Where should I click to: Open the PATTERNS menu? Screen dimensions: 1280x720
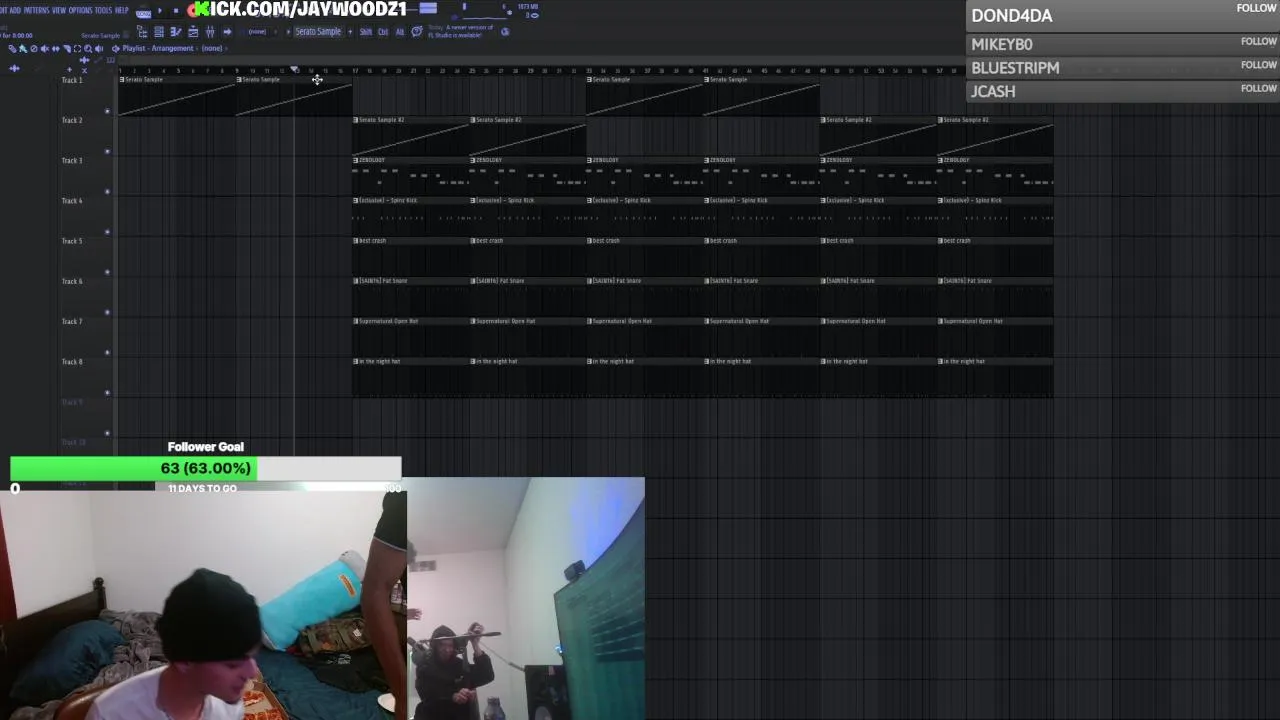(x=36, y=10)
